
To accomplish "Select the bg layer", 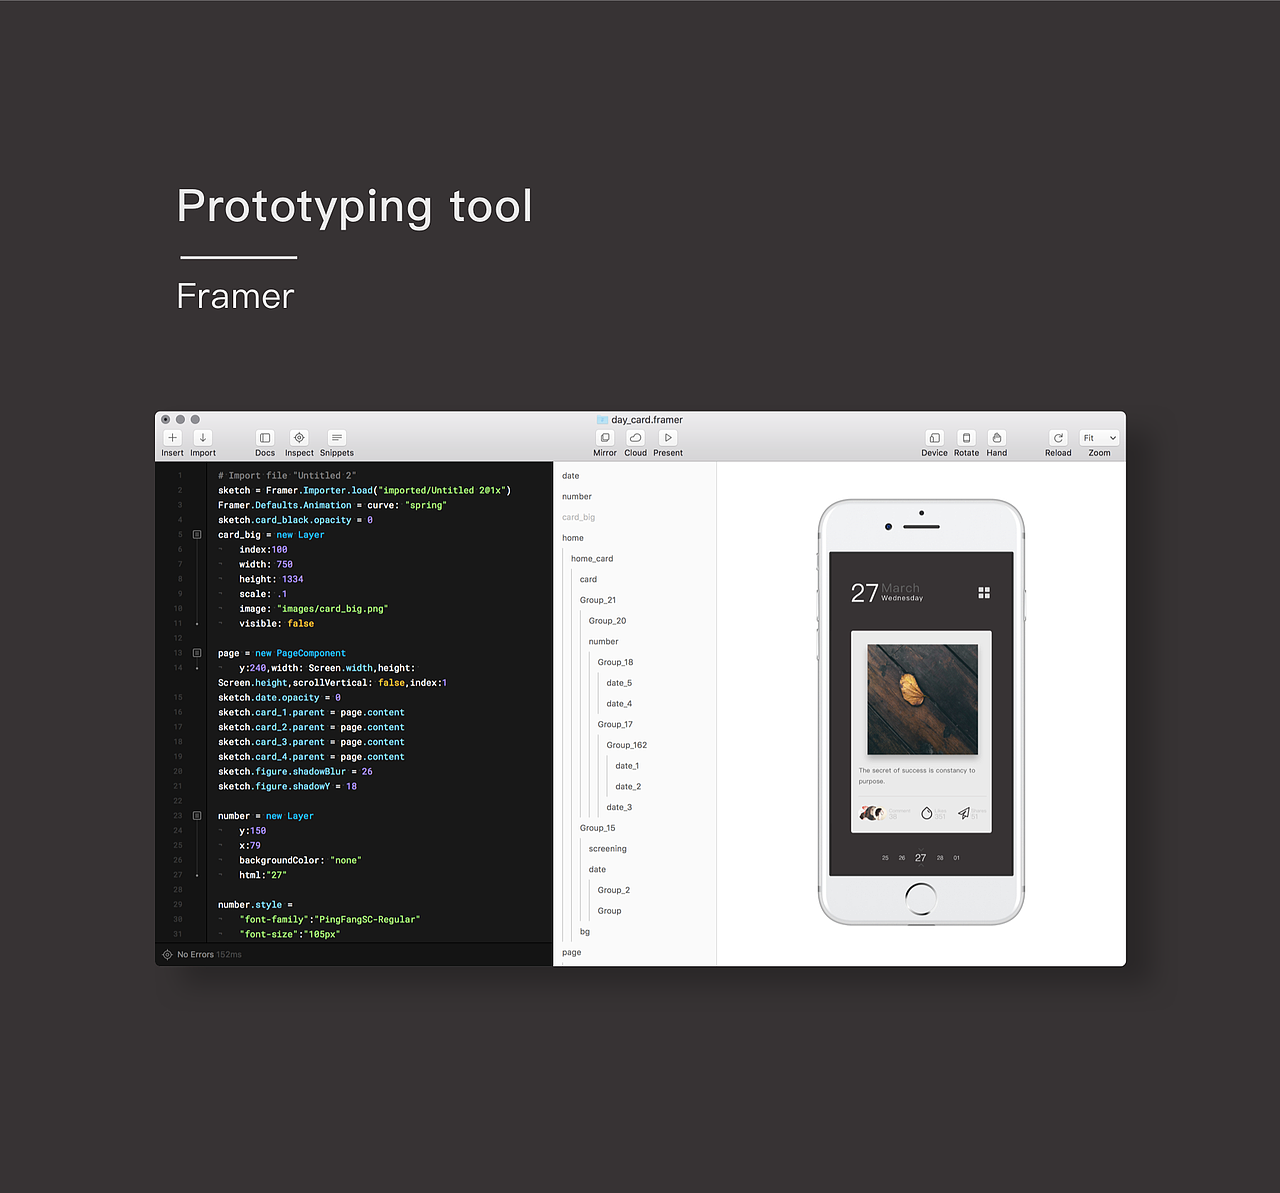I will tap(585, 932).
